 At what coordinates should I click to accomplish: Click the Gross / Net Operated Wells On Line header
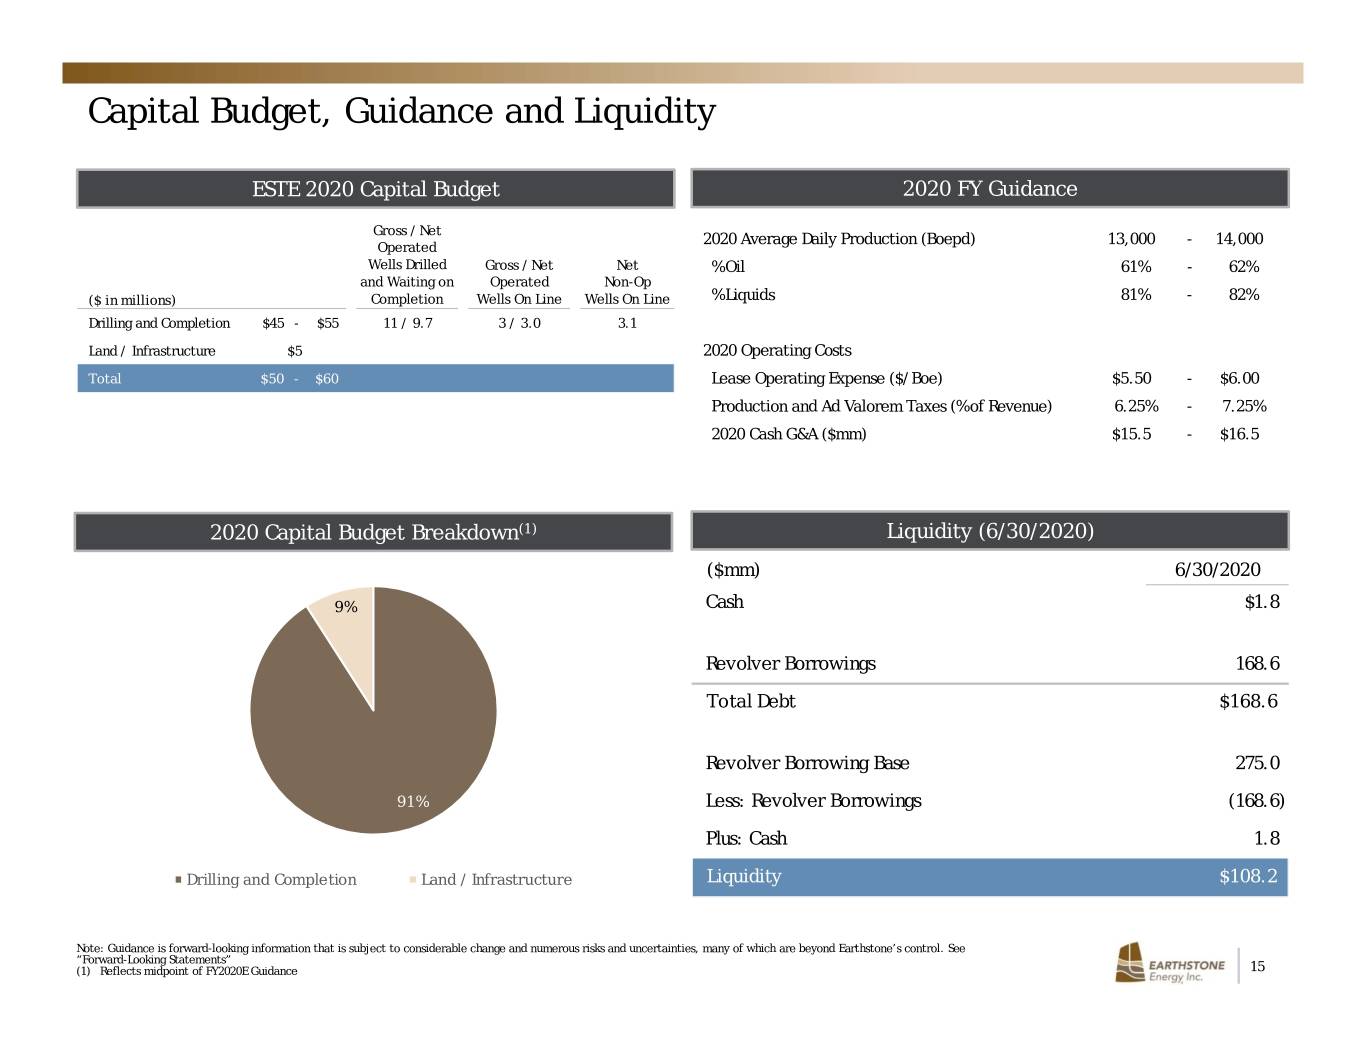pyautogui.click(x=519, y=282)
